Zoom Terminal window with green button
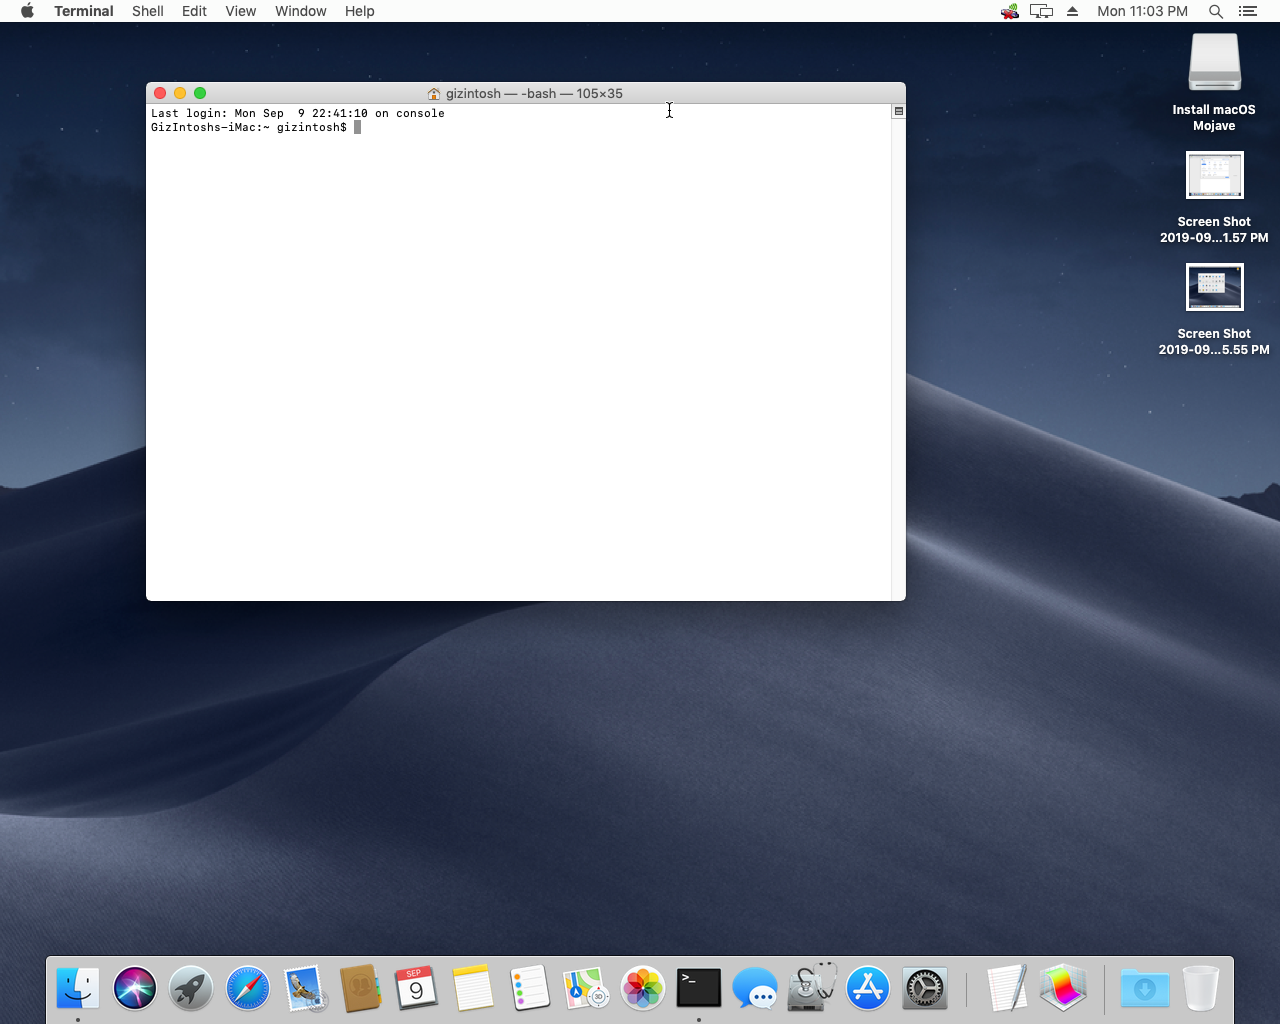Screen dimensions: 1280x1024 [x=200, y=93]
